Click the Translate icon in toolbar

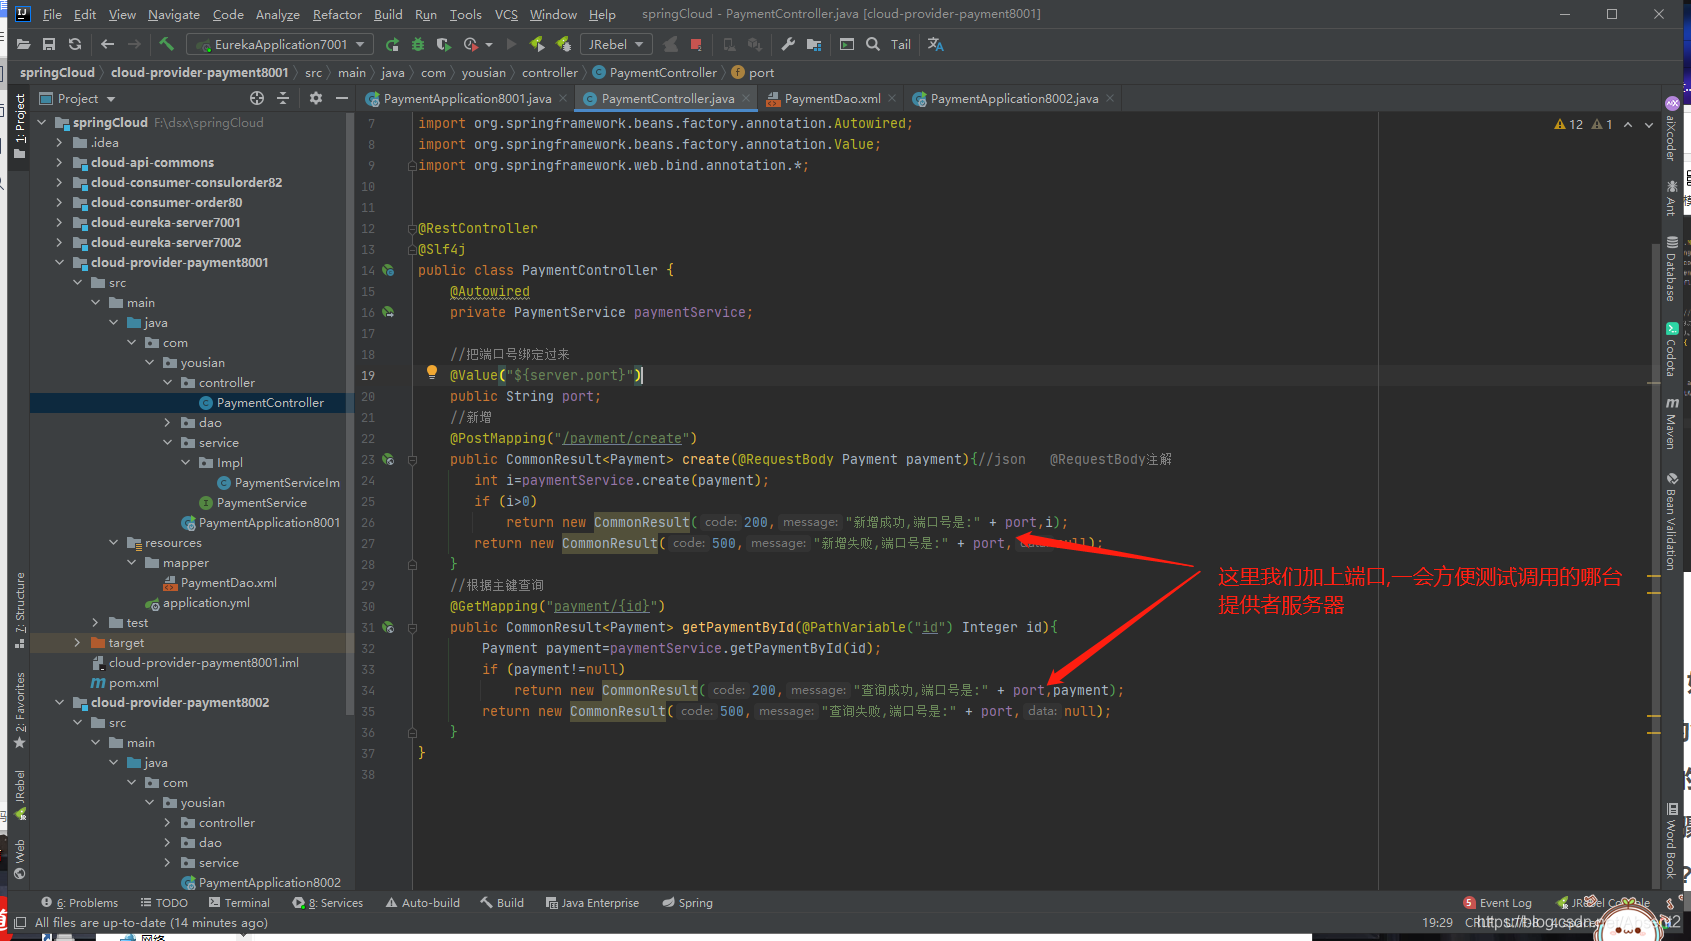coord(936,44)
